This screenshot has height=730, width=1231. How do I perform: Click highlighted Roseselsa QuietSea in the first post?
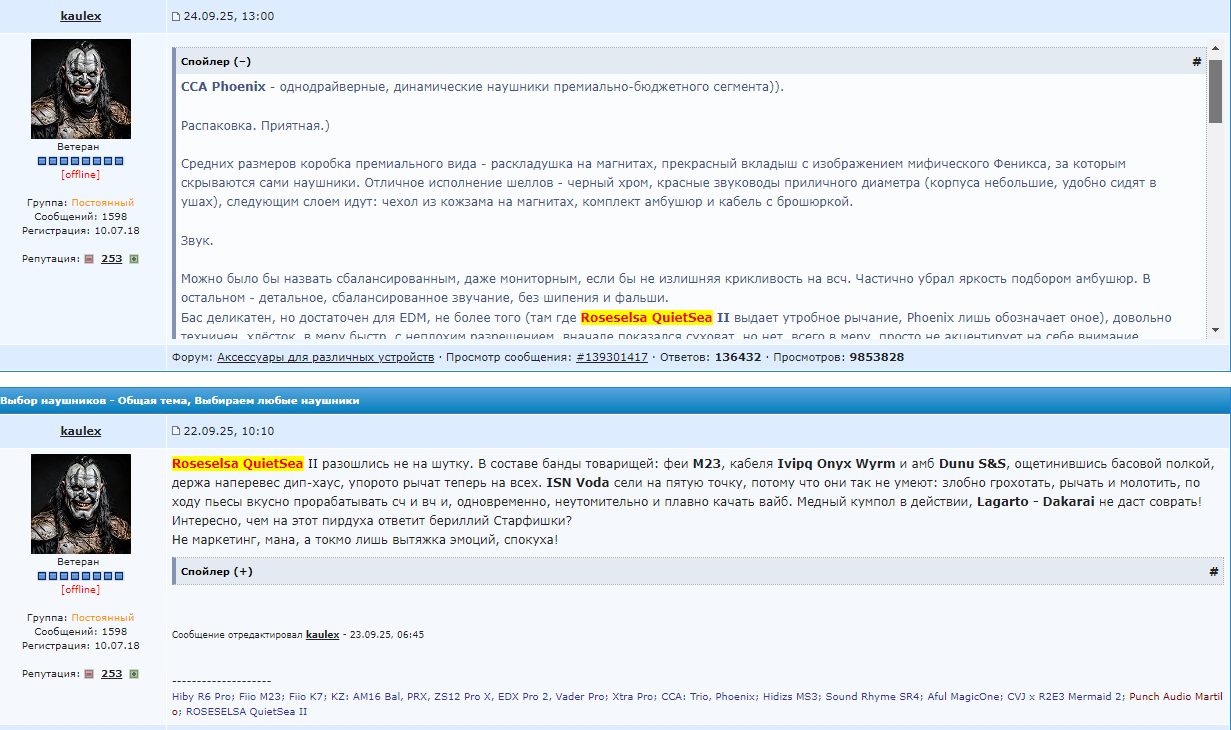click(x=646, y=318)
